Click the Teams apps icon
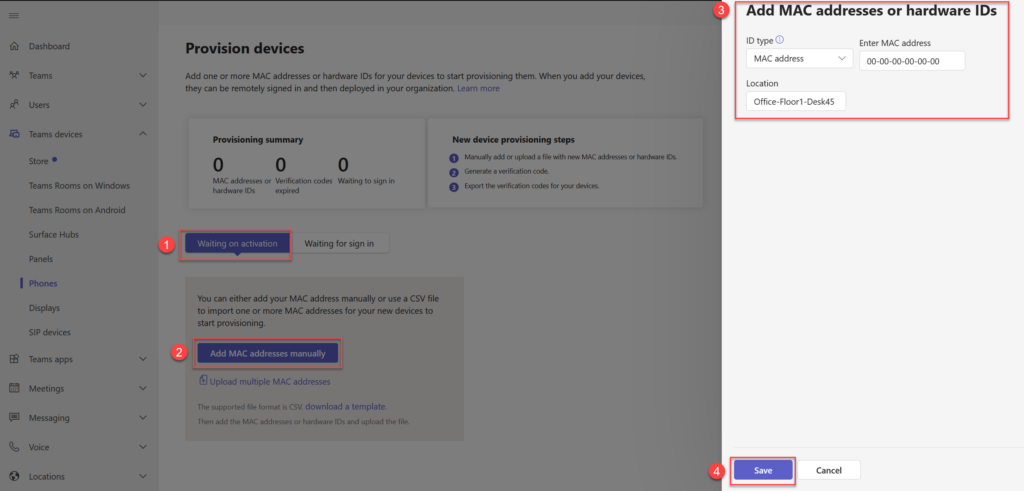1024x491 pixels. coord(14,359)
